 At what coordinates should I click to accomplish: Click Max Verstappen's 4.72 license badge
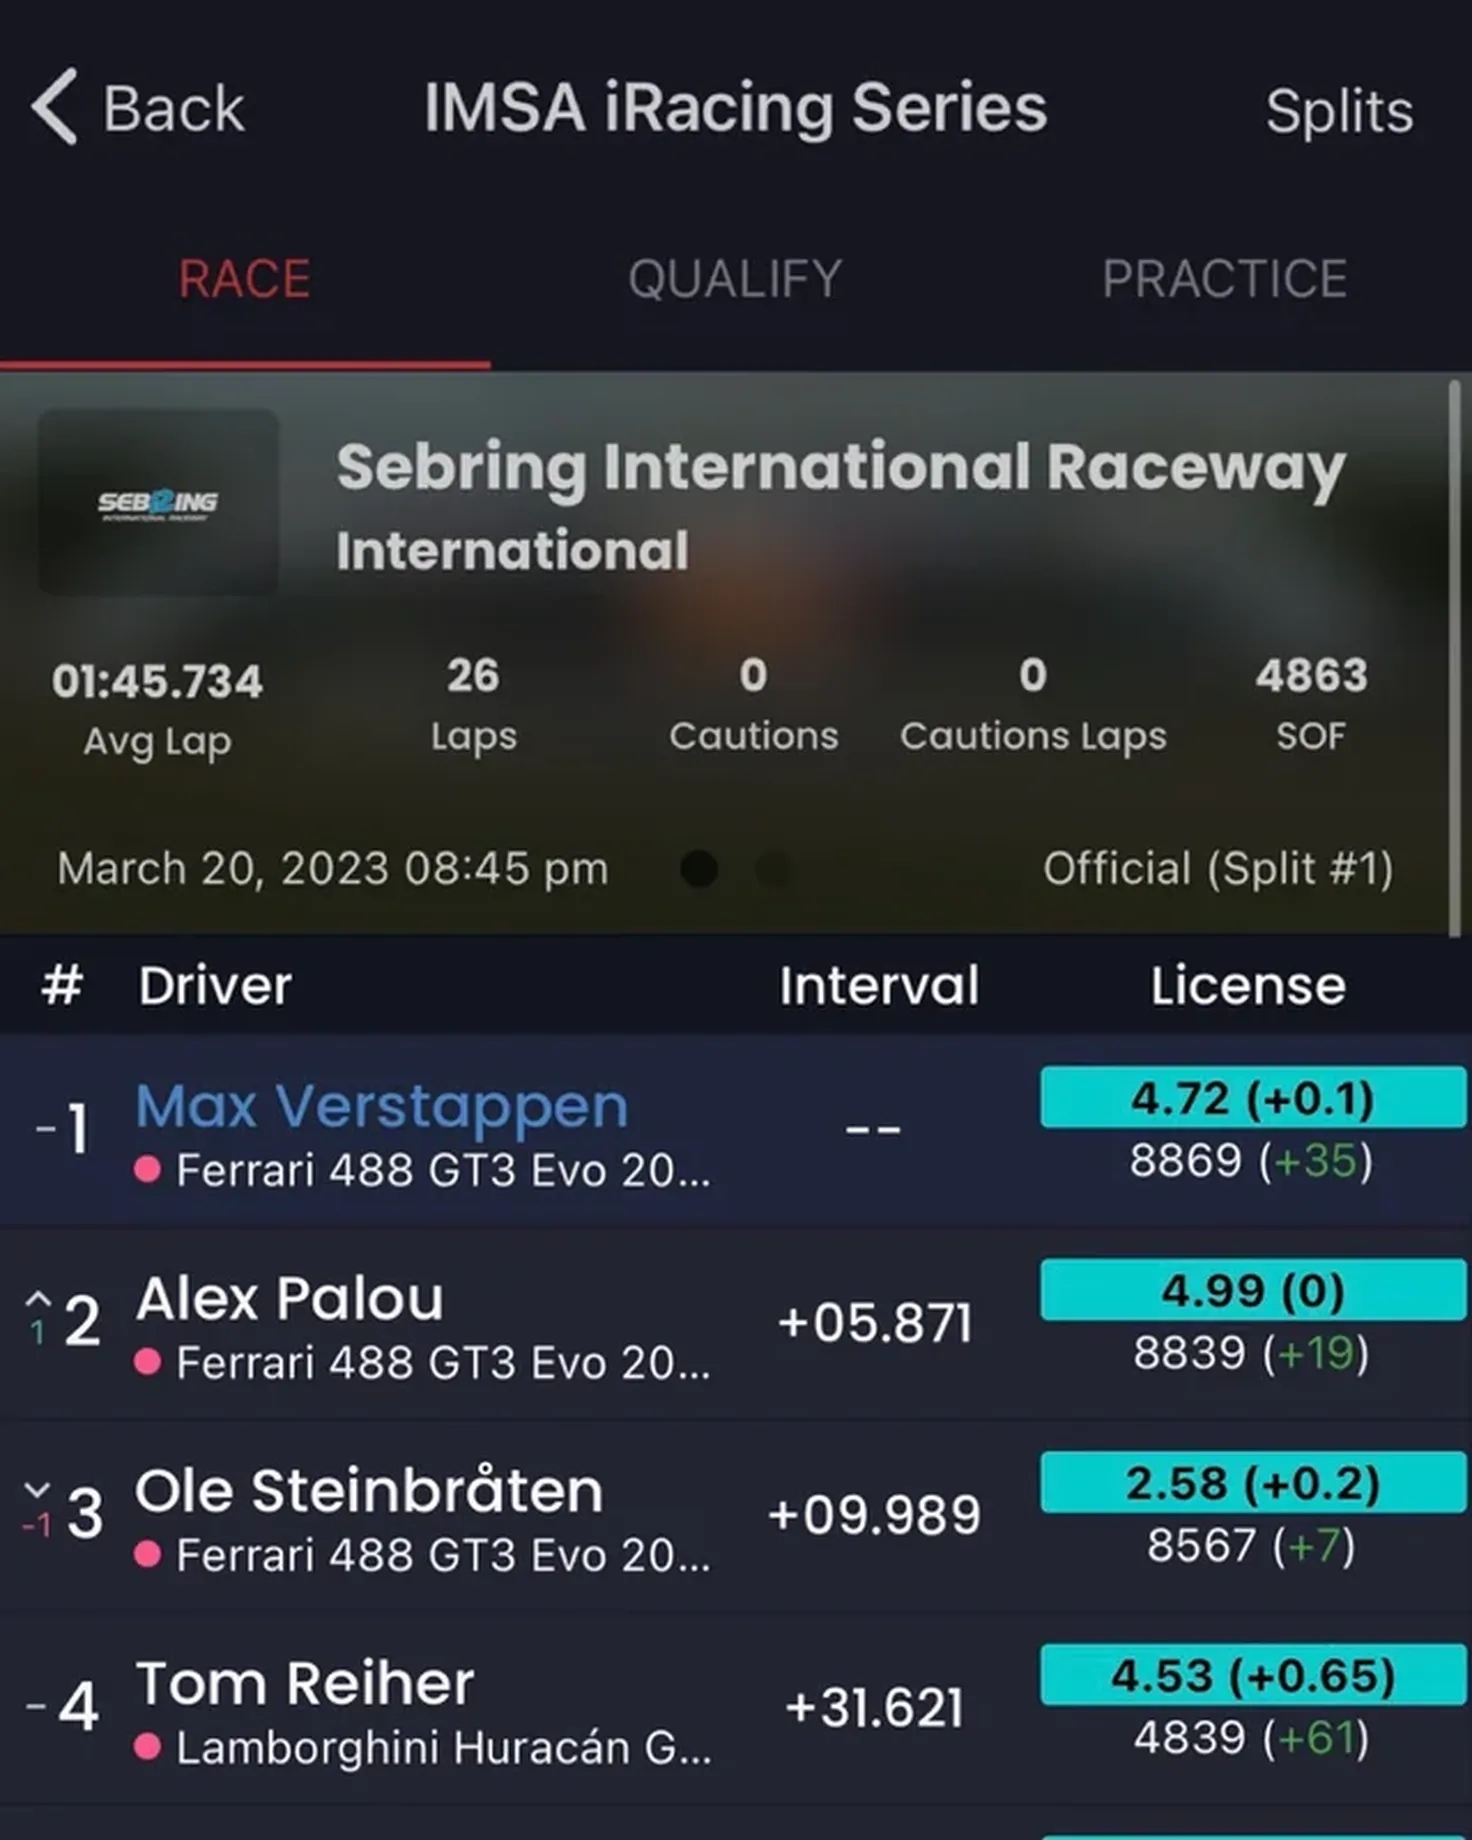1253,1098
